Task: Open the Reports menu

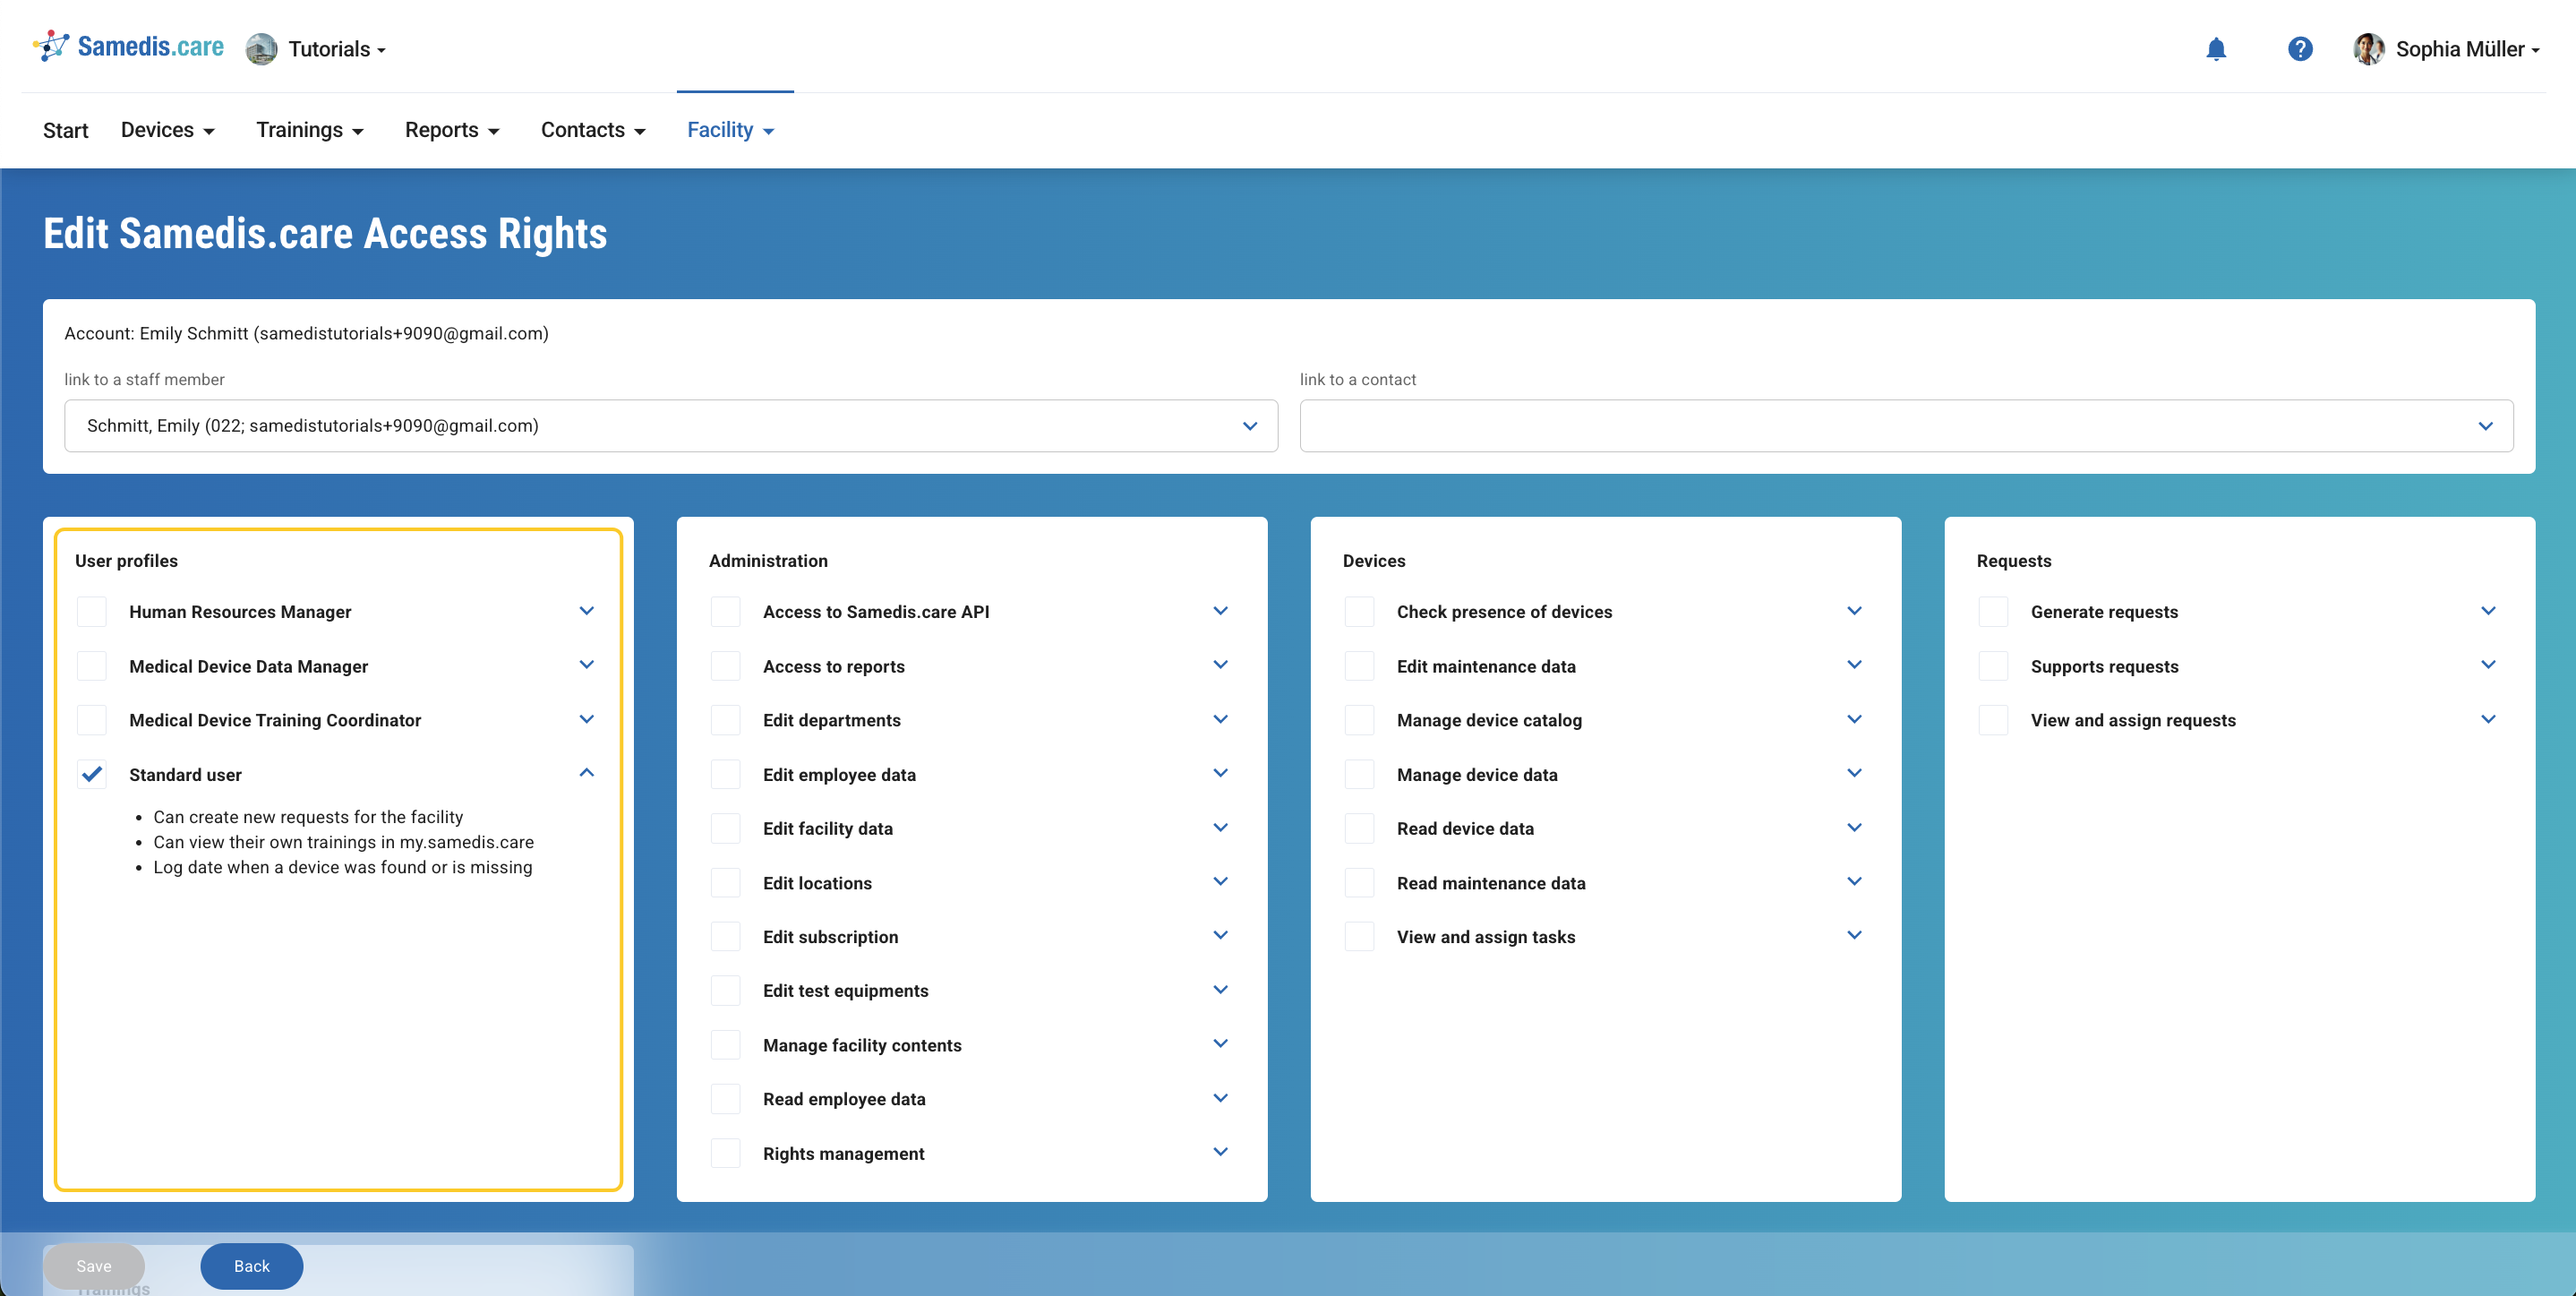Action: (x=452, y=130)
